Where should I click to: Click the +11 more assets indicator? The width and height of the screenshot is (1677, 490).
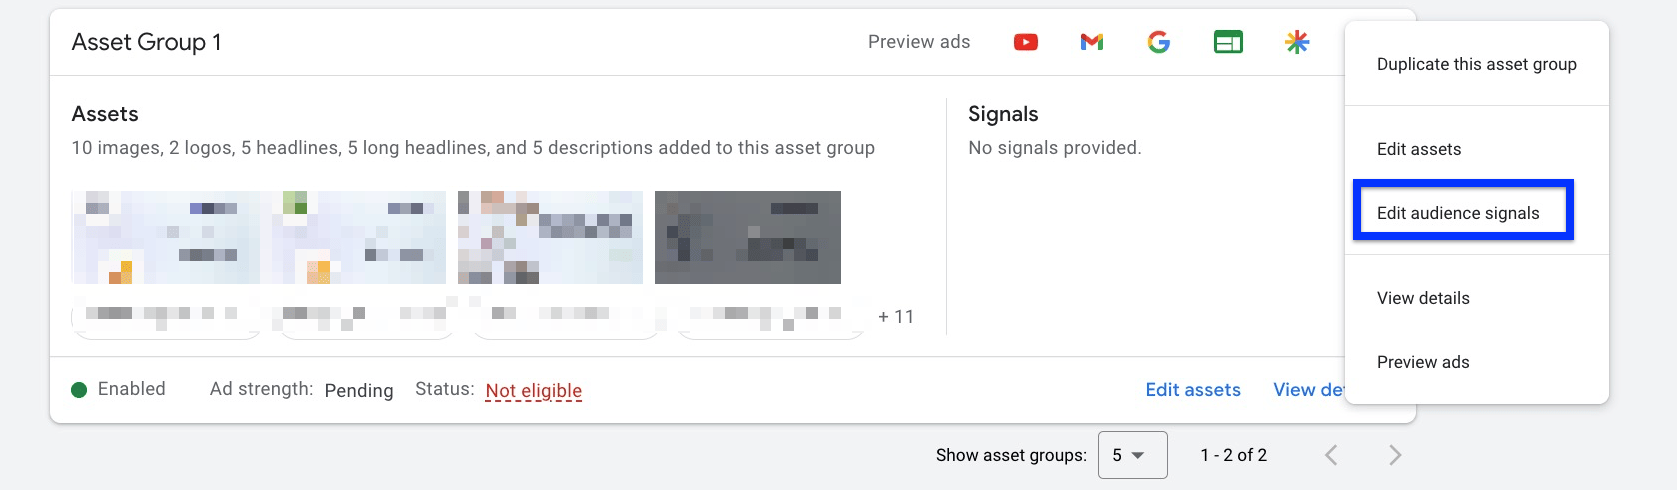coord(896,317)
